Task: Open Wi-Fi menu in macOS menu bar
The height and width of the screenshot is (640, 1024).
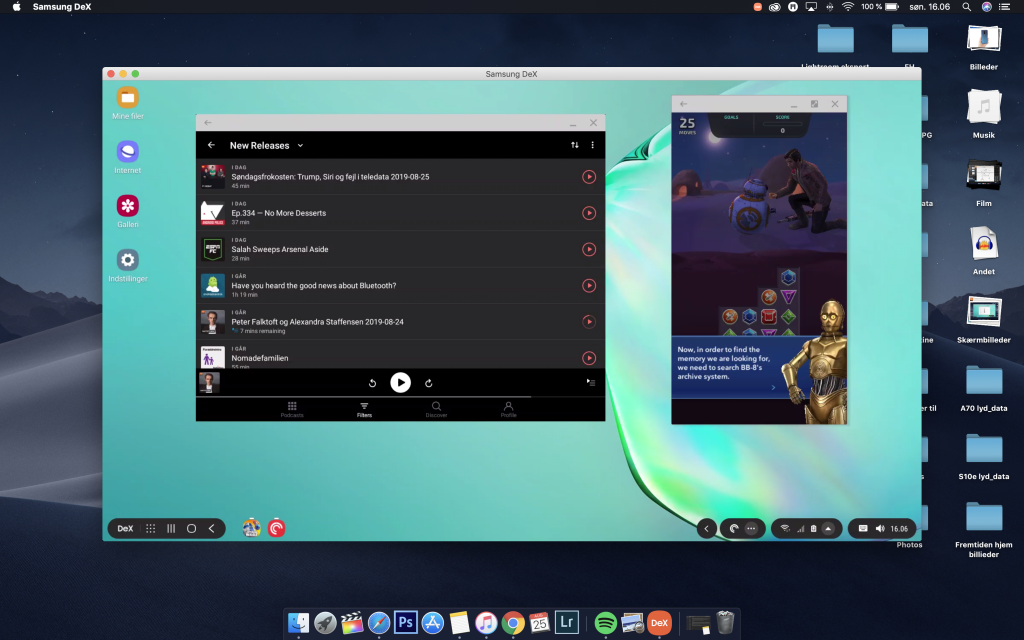Action: click(x=848, y=7)
